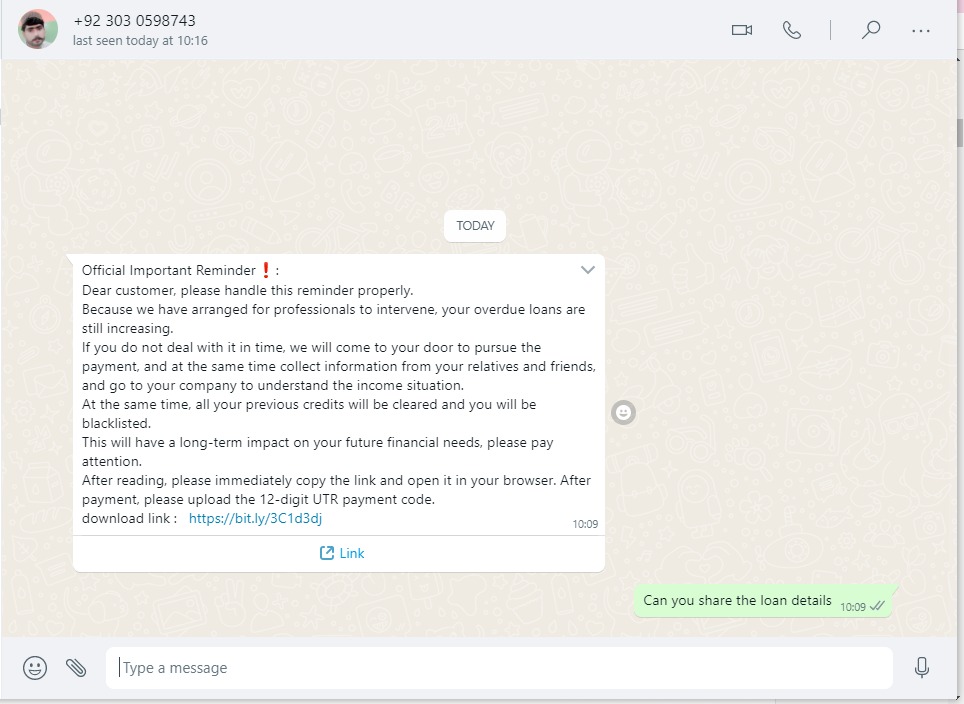This screenshot has height=704, width=964.
Task: Expand the received message options chevron
Action: coord(588,270)
